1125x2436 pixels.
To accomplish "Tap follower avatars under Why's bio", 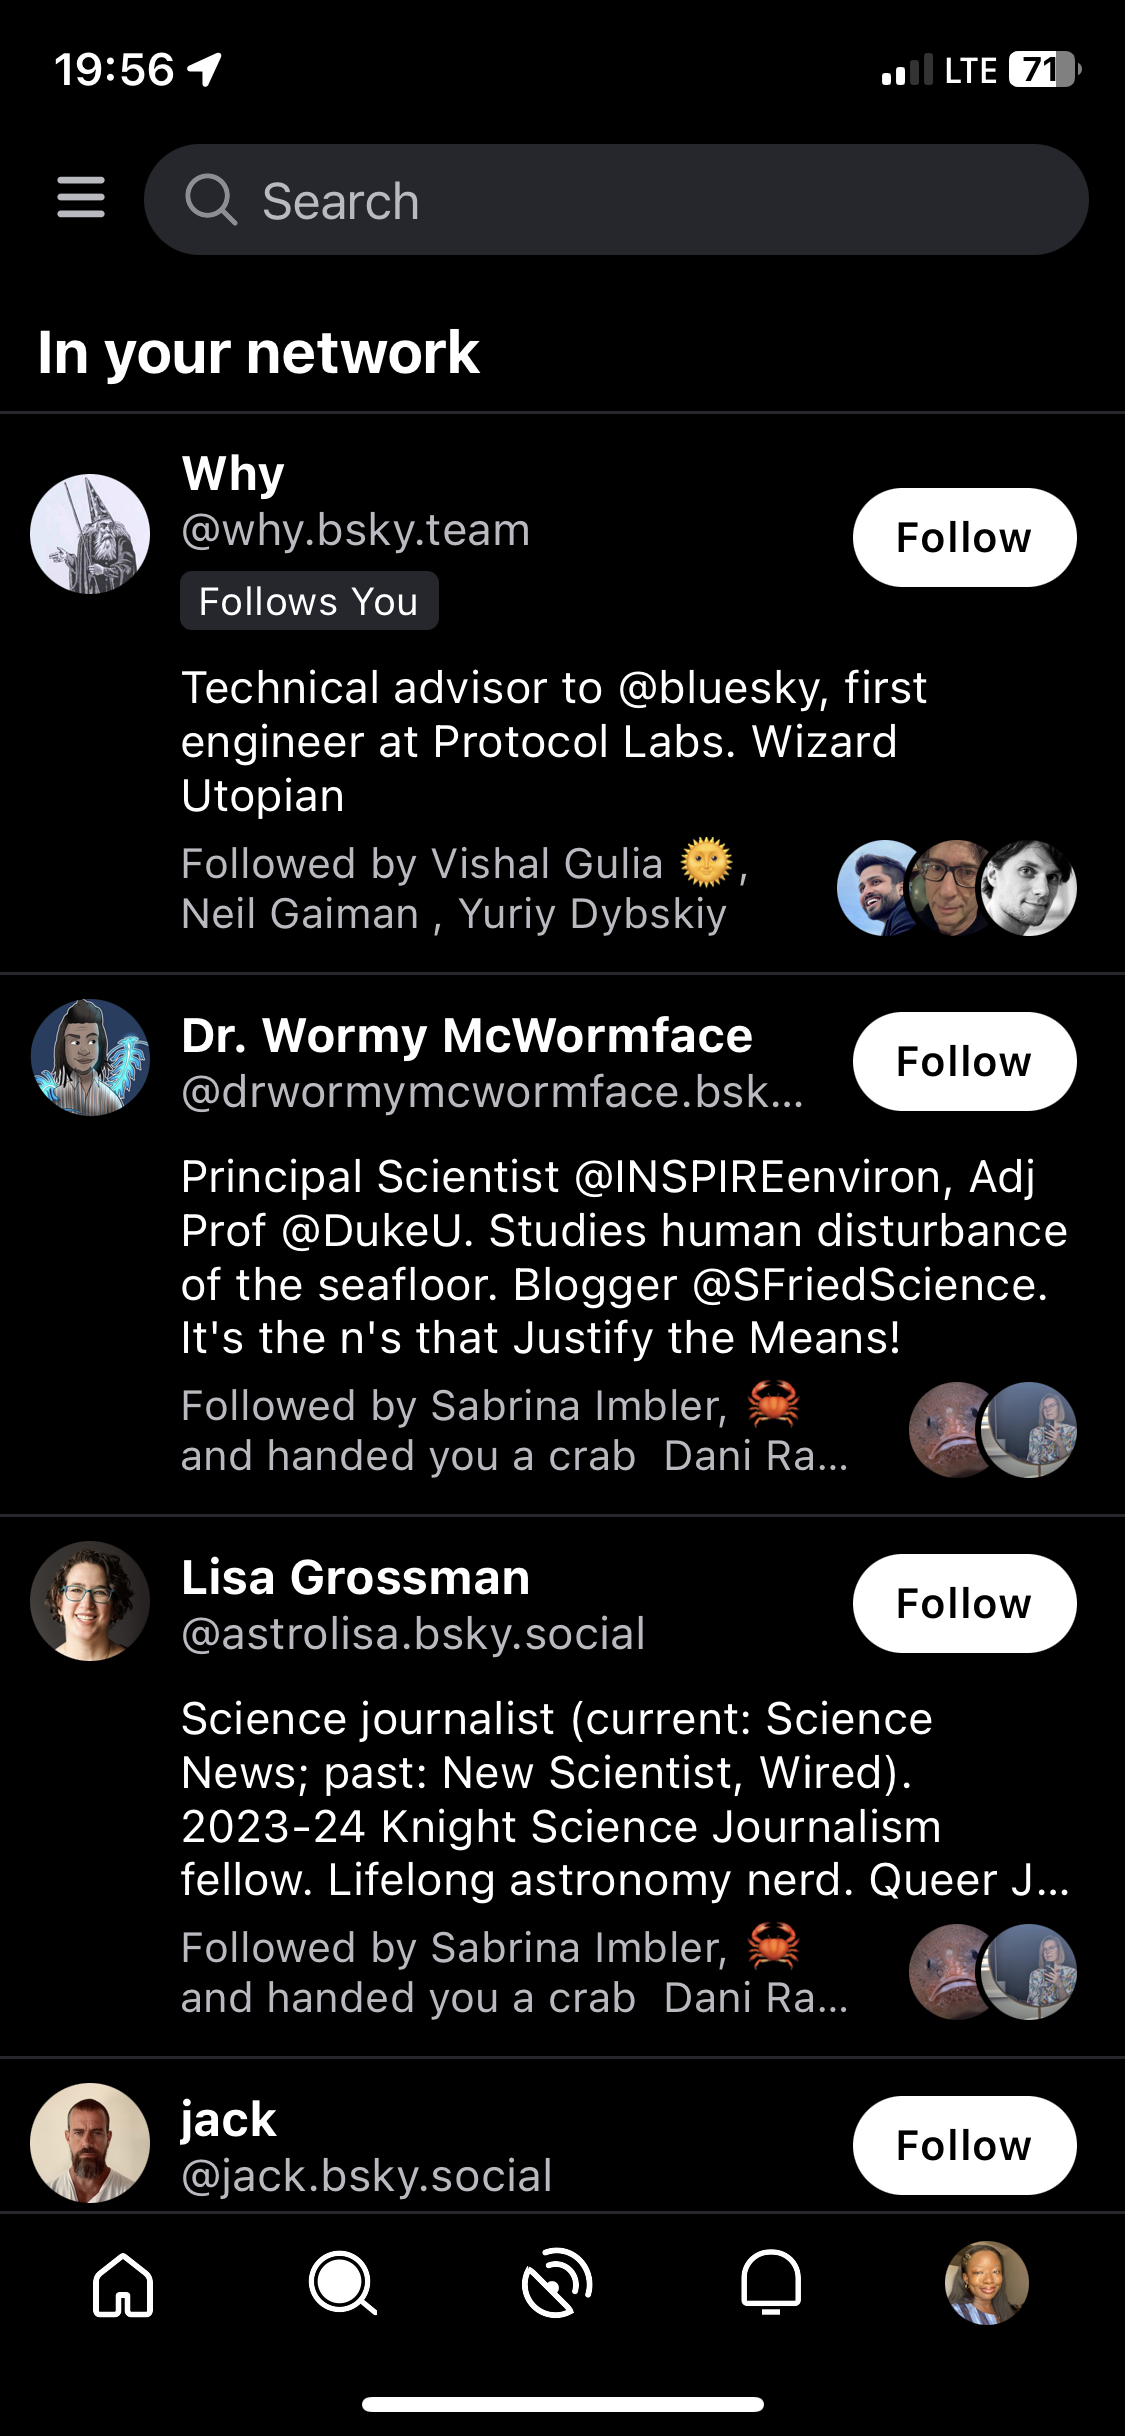I will [x=956, y=888].
